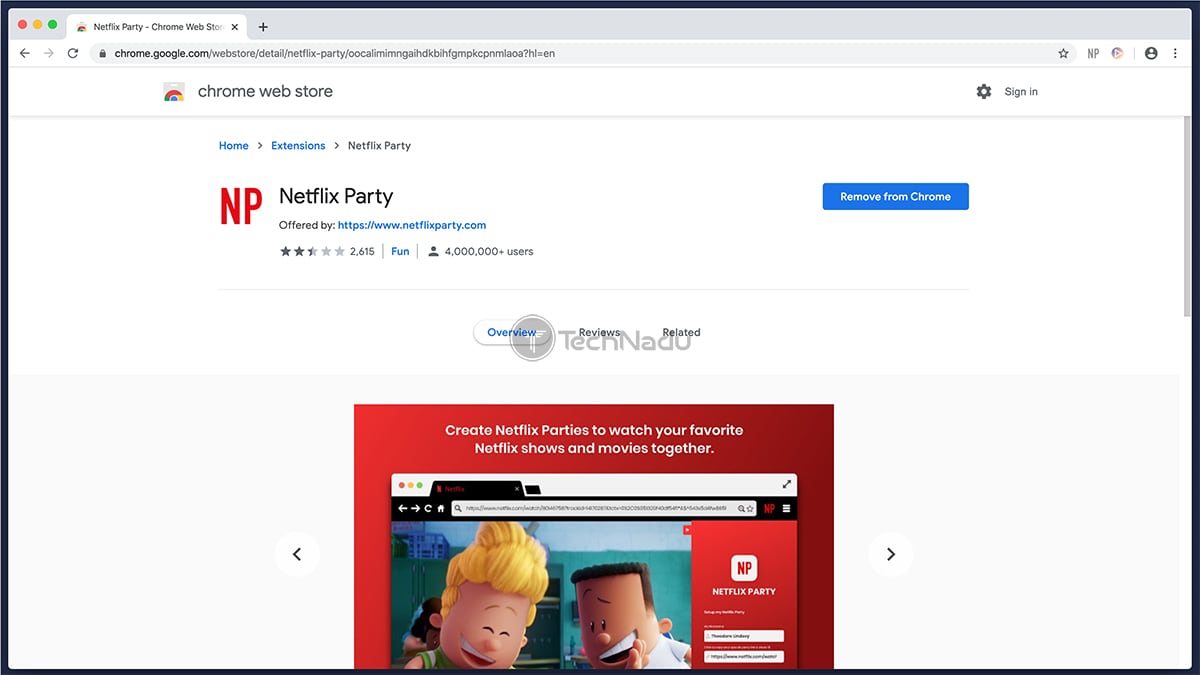Select the Overview tab
This screenshot has height=675, width=1200.
click(512, 332)
